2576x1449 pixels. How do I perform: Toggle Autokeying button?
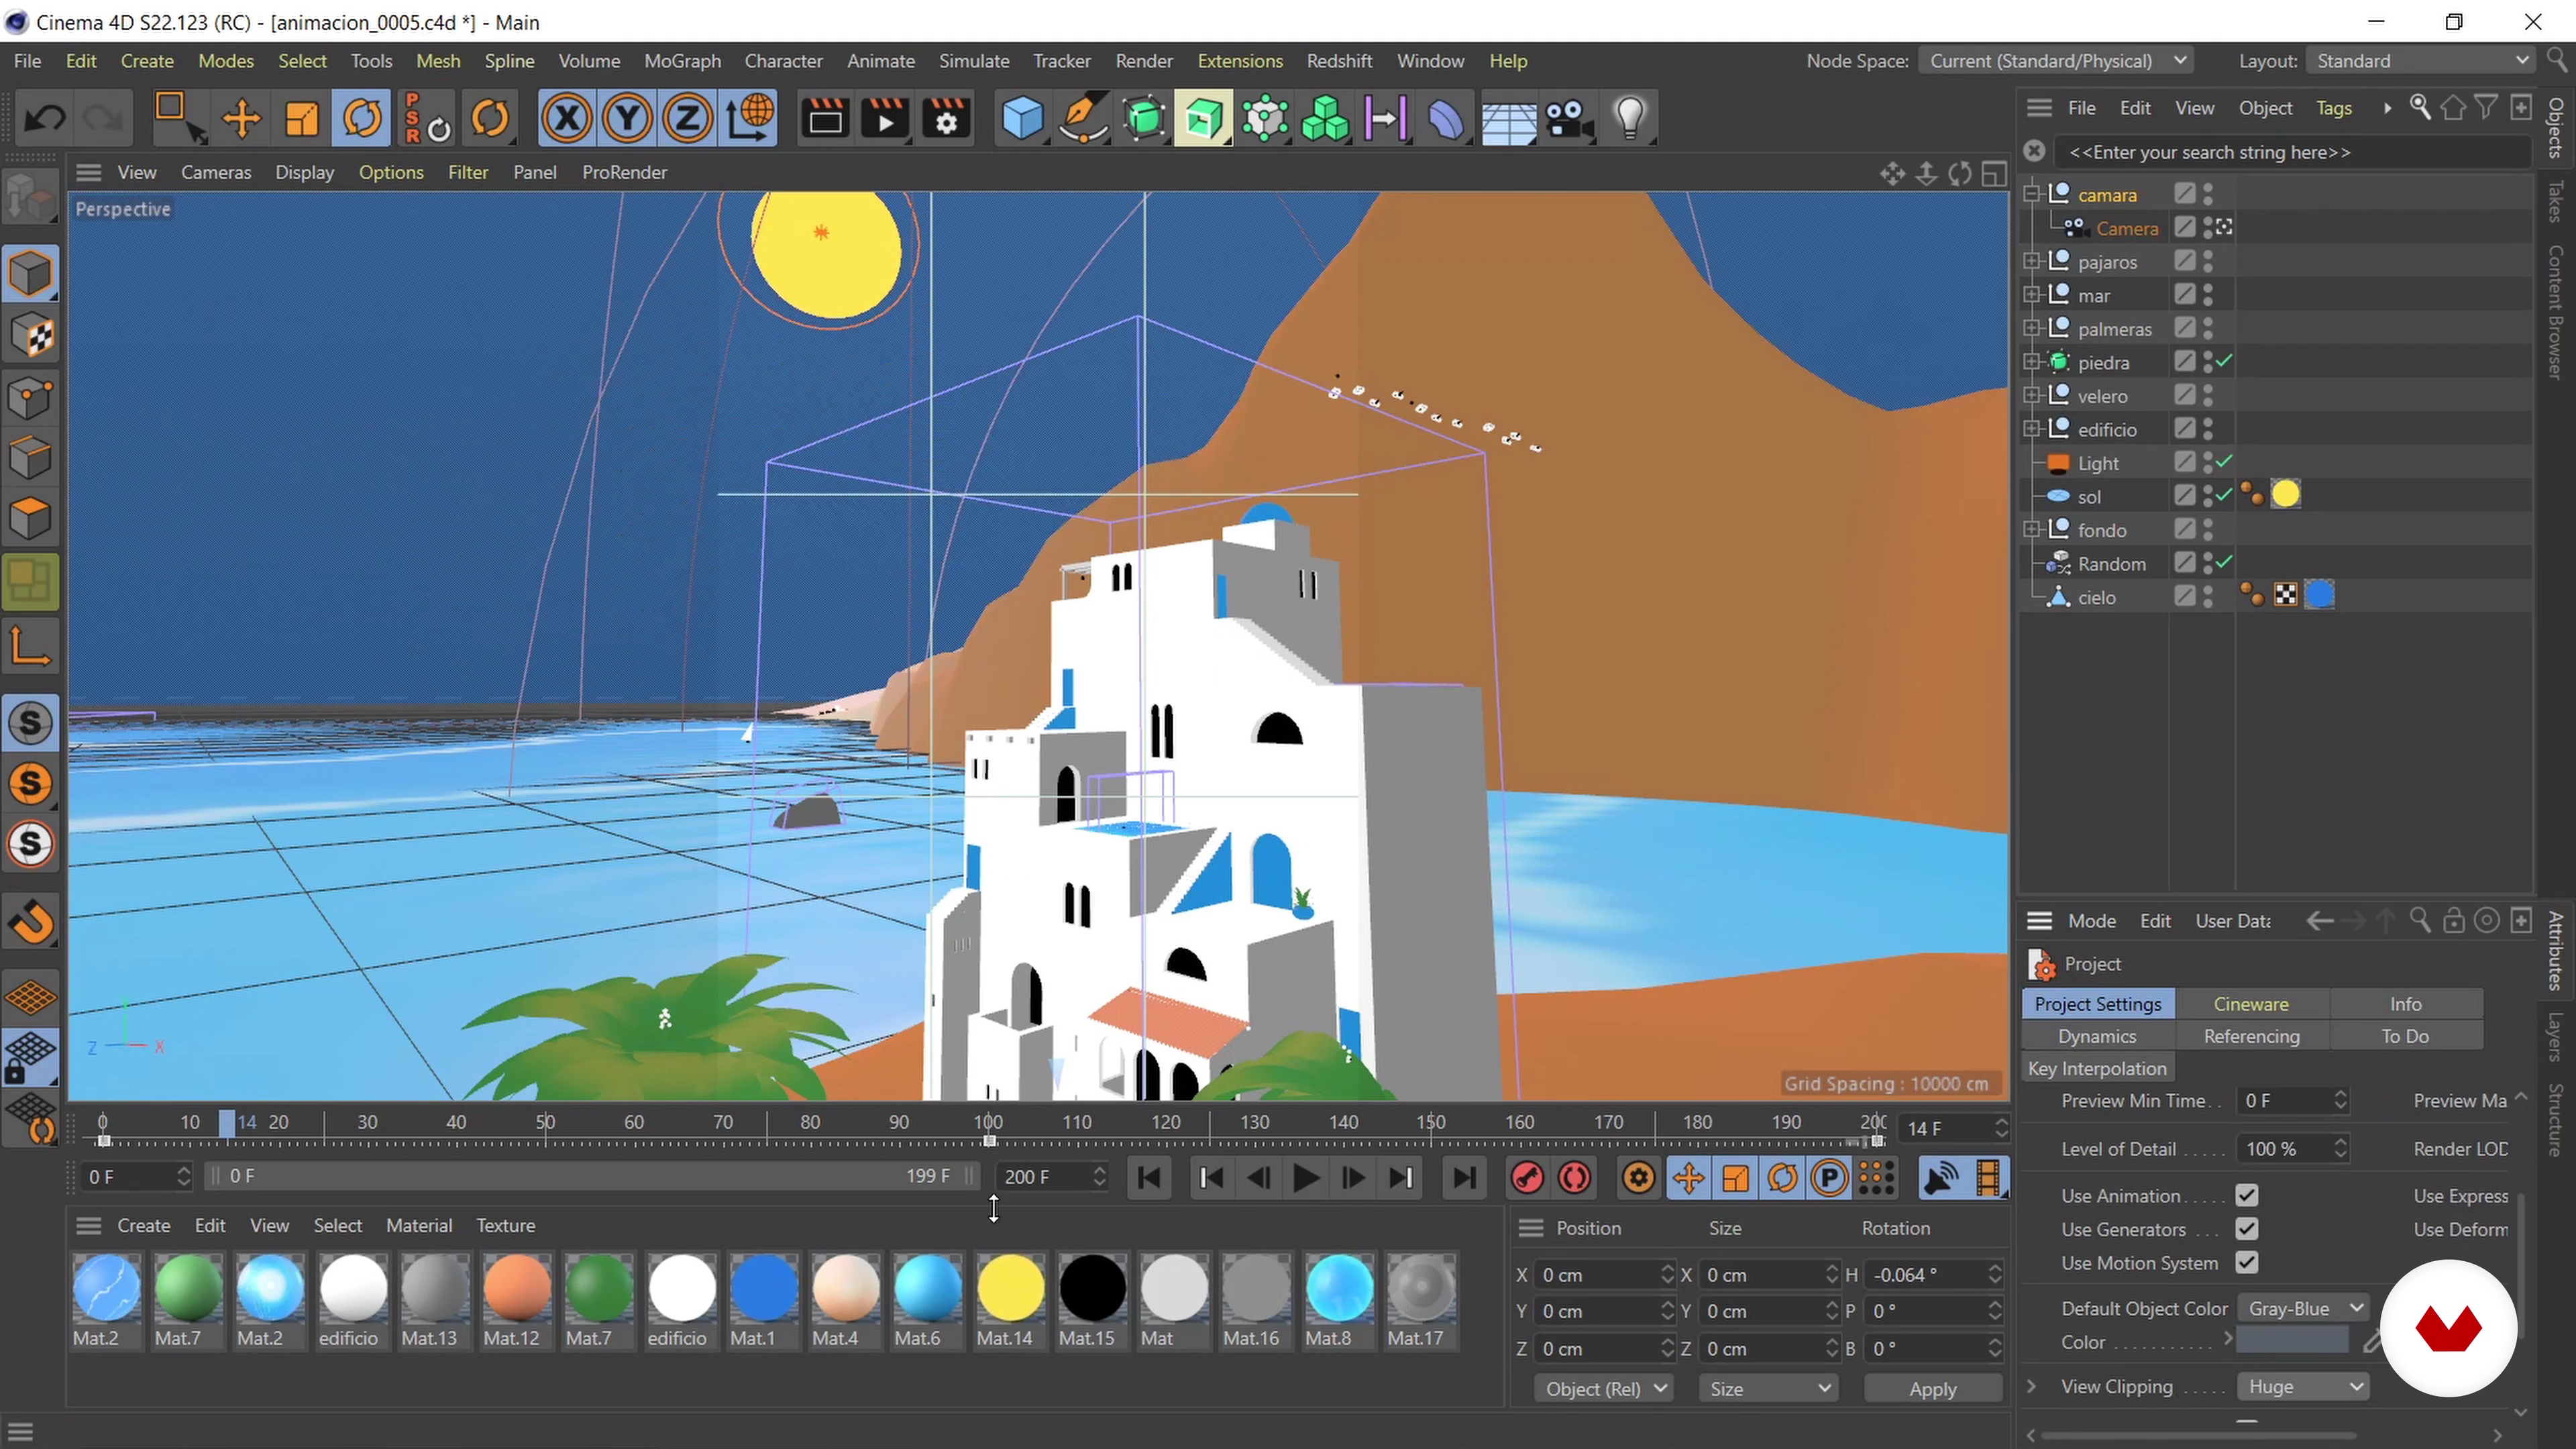(x=1575, y=1177)
